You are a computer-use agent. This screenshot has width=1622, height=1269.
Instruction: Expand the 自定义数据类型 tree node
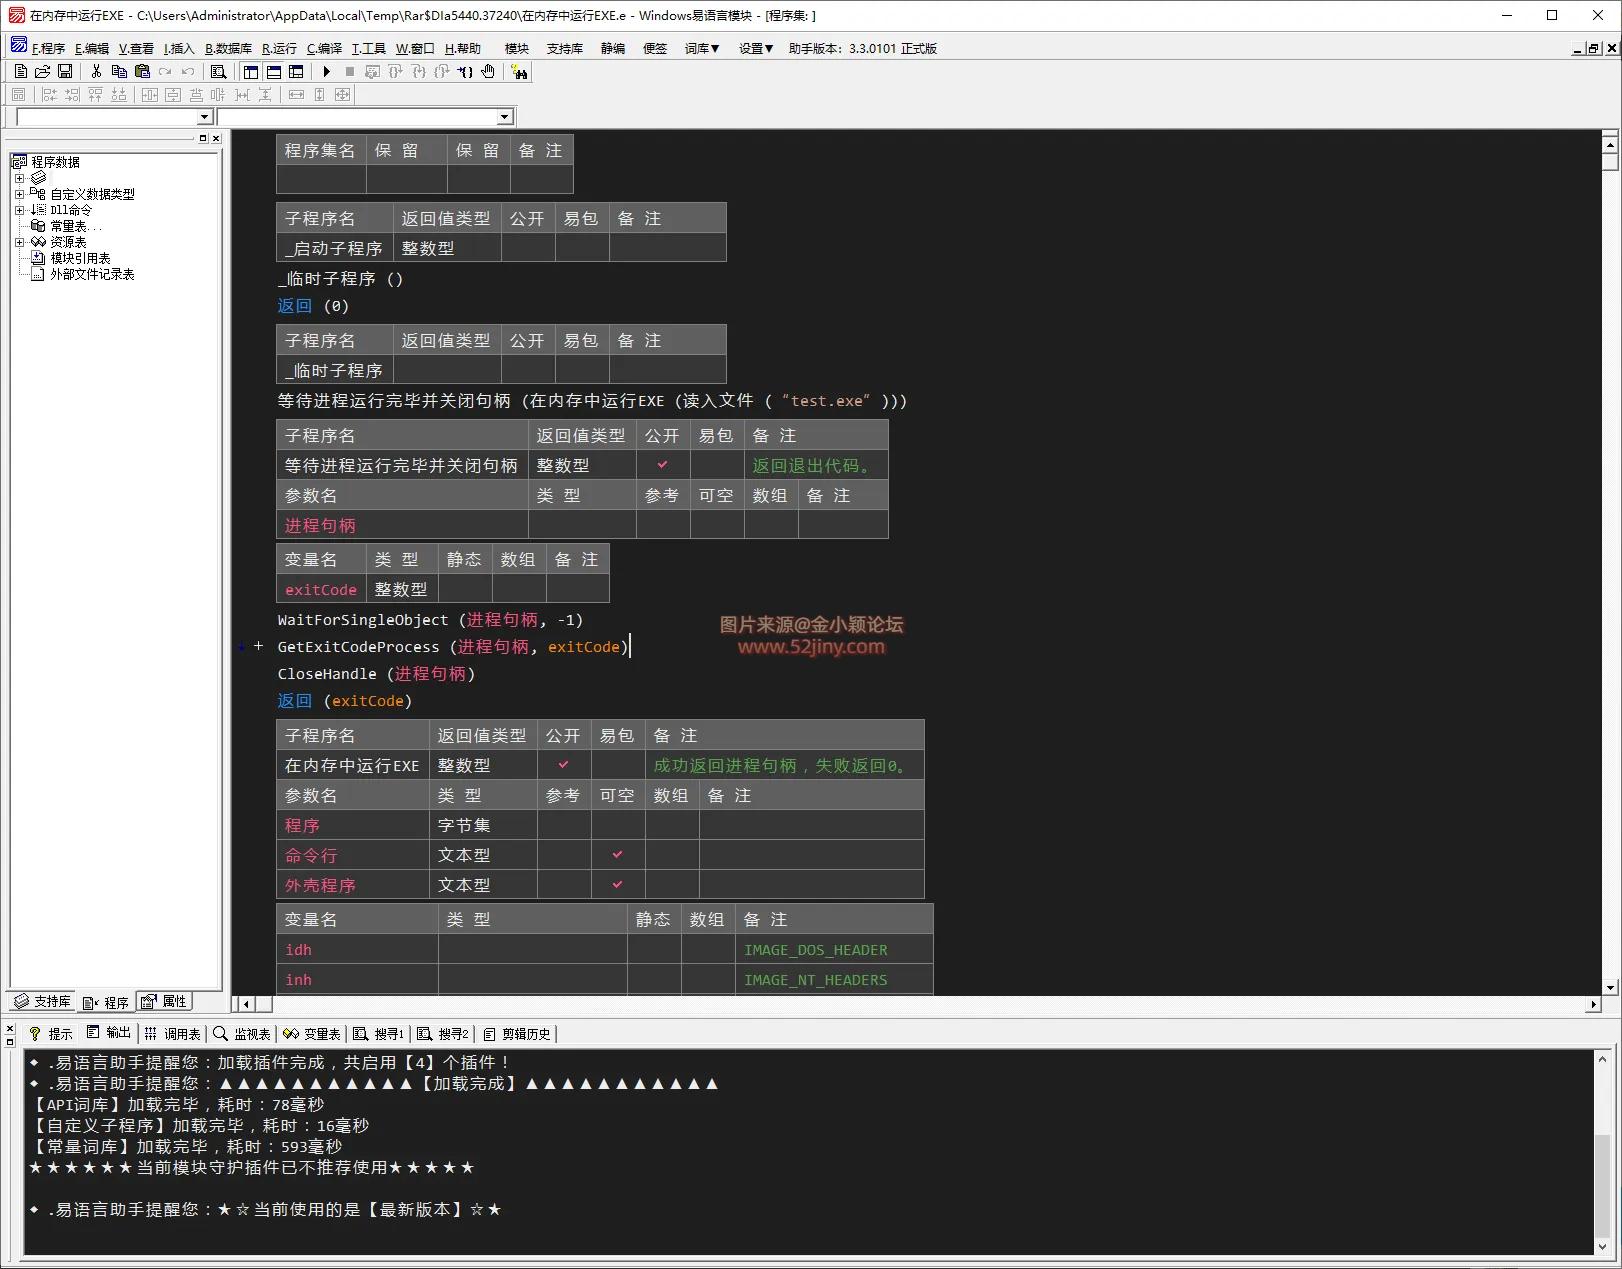(20, 193)
